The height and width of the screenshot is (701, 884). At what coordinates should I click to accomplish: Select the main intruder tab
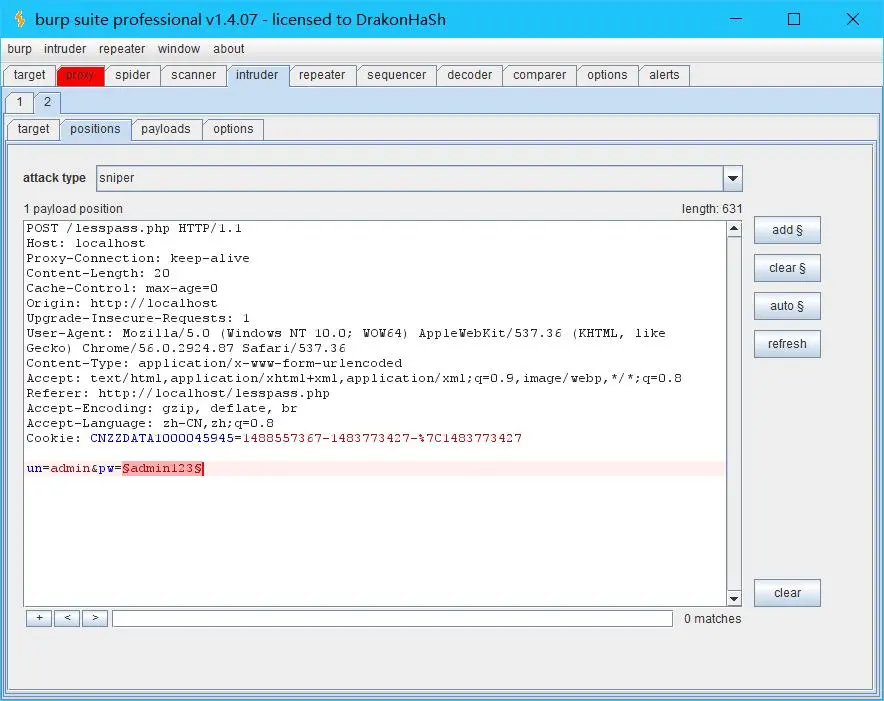tap(257, 75)
